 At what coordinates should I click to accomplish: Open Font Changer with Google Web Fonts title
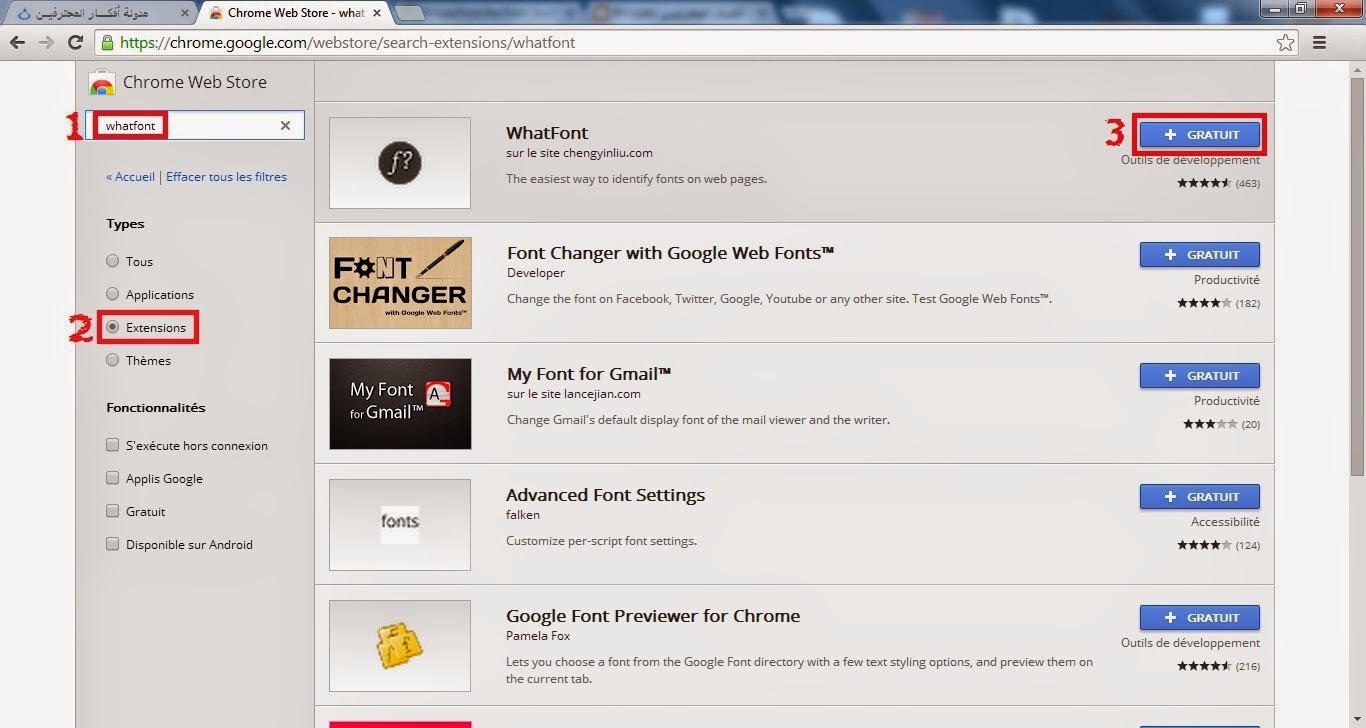[x=671, y=253]
